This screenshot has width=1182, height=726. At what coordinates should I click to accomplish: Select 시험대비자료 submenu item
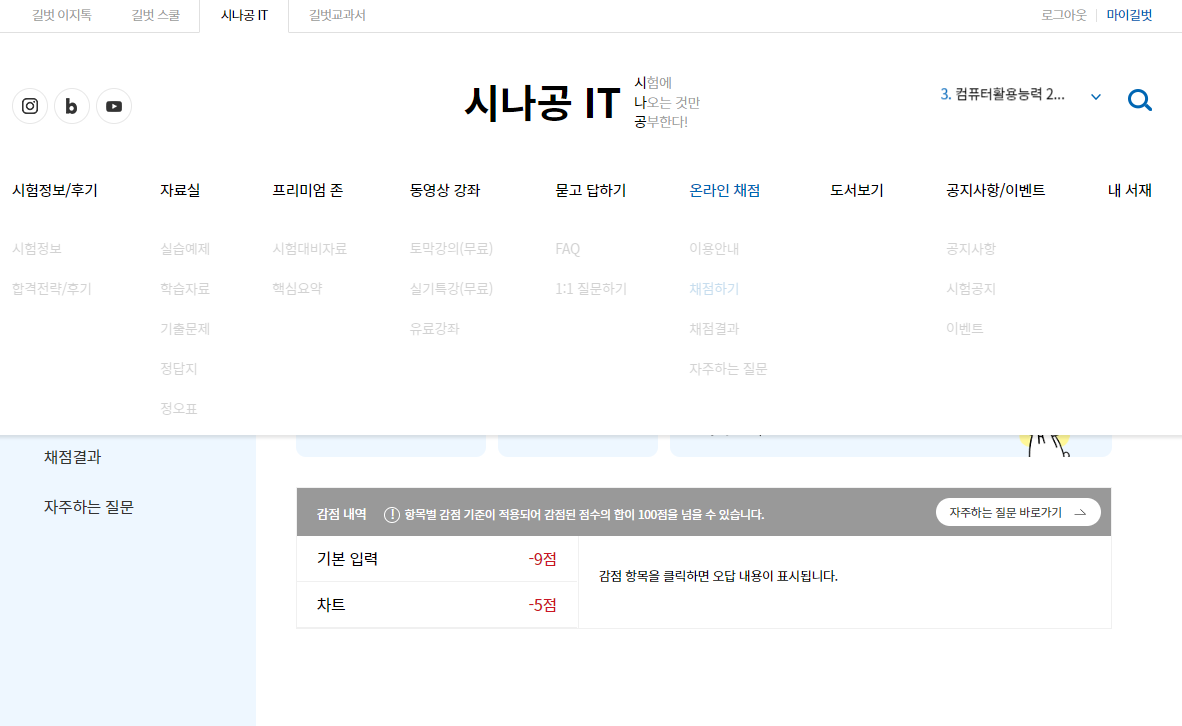pos(310,249)
